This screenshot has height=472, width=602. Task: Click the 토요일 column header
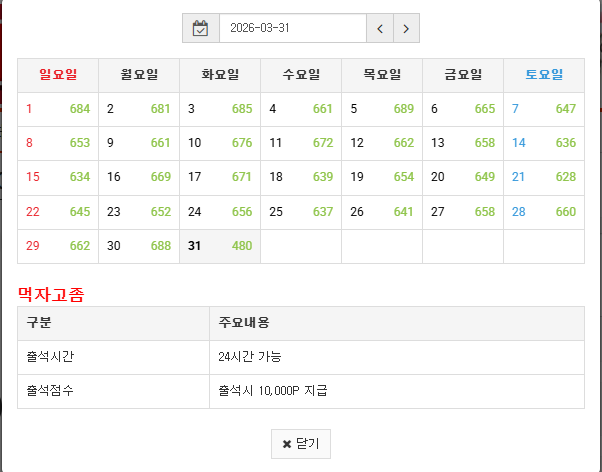click(x=543, y=75)
